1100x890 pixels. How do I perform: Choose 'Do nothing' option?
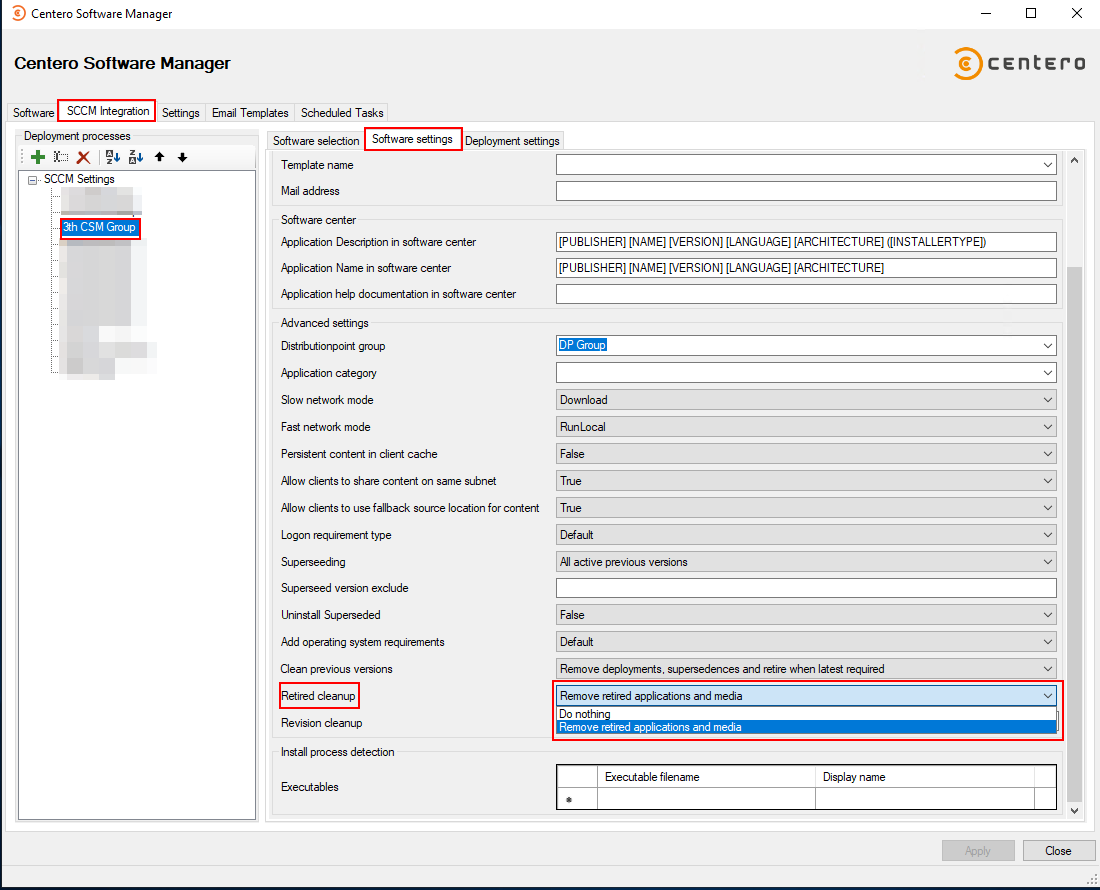click(806, 714)
